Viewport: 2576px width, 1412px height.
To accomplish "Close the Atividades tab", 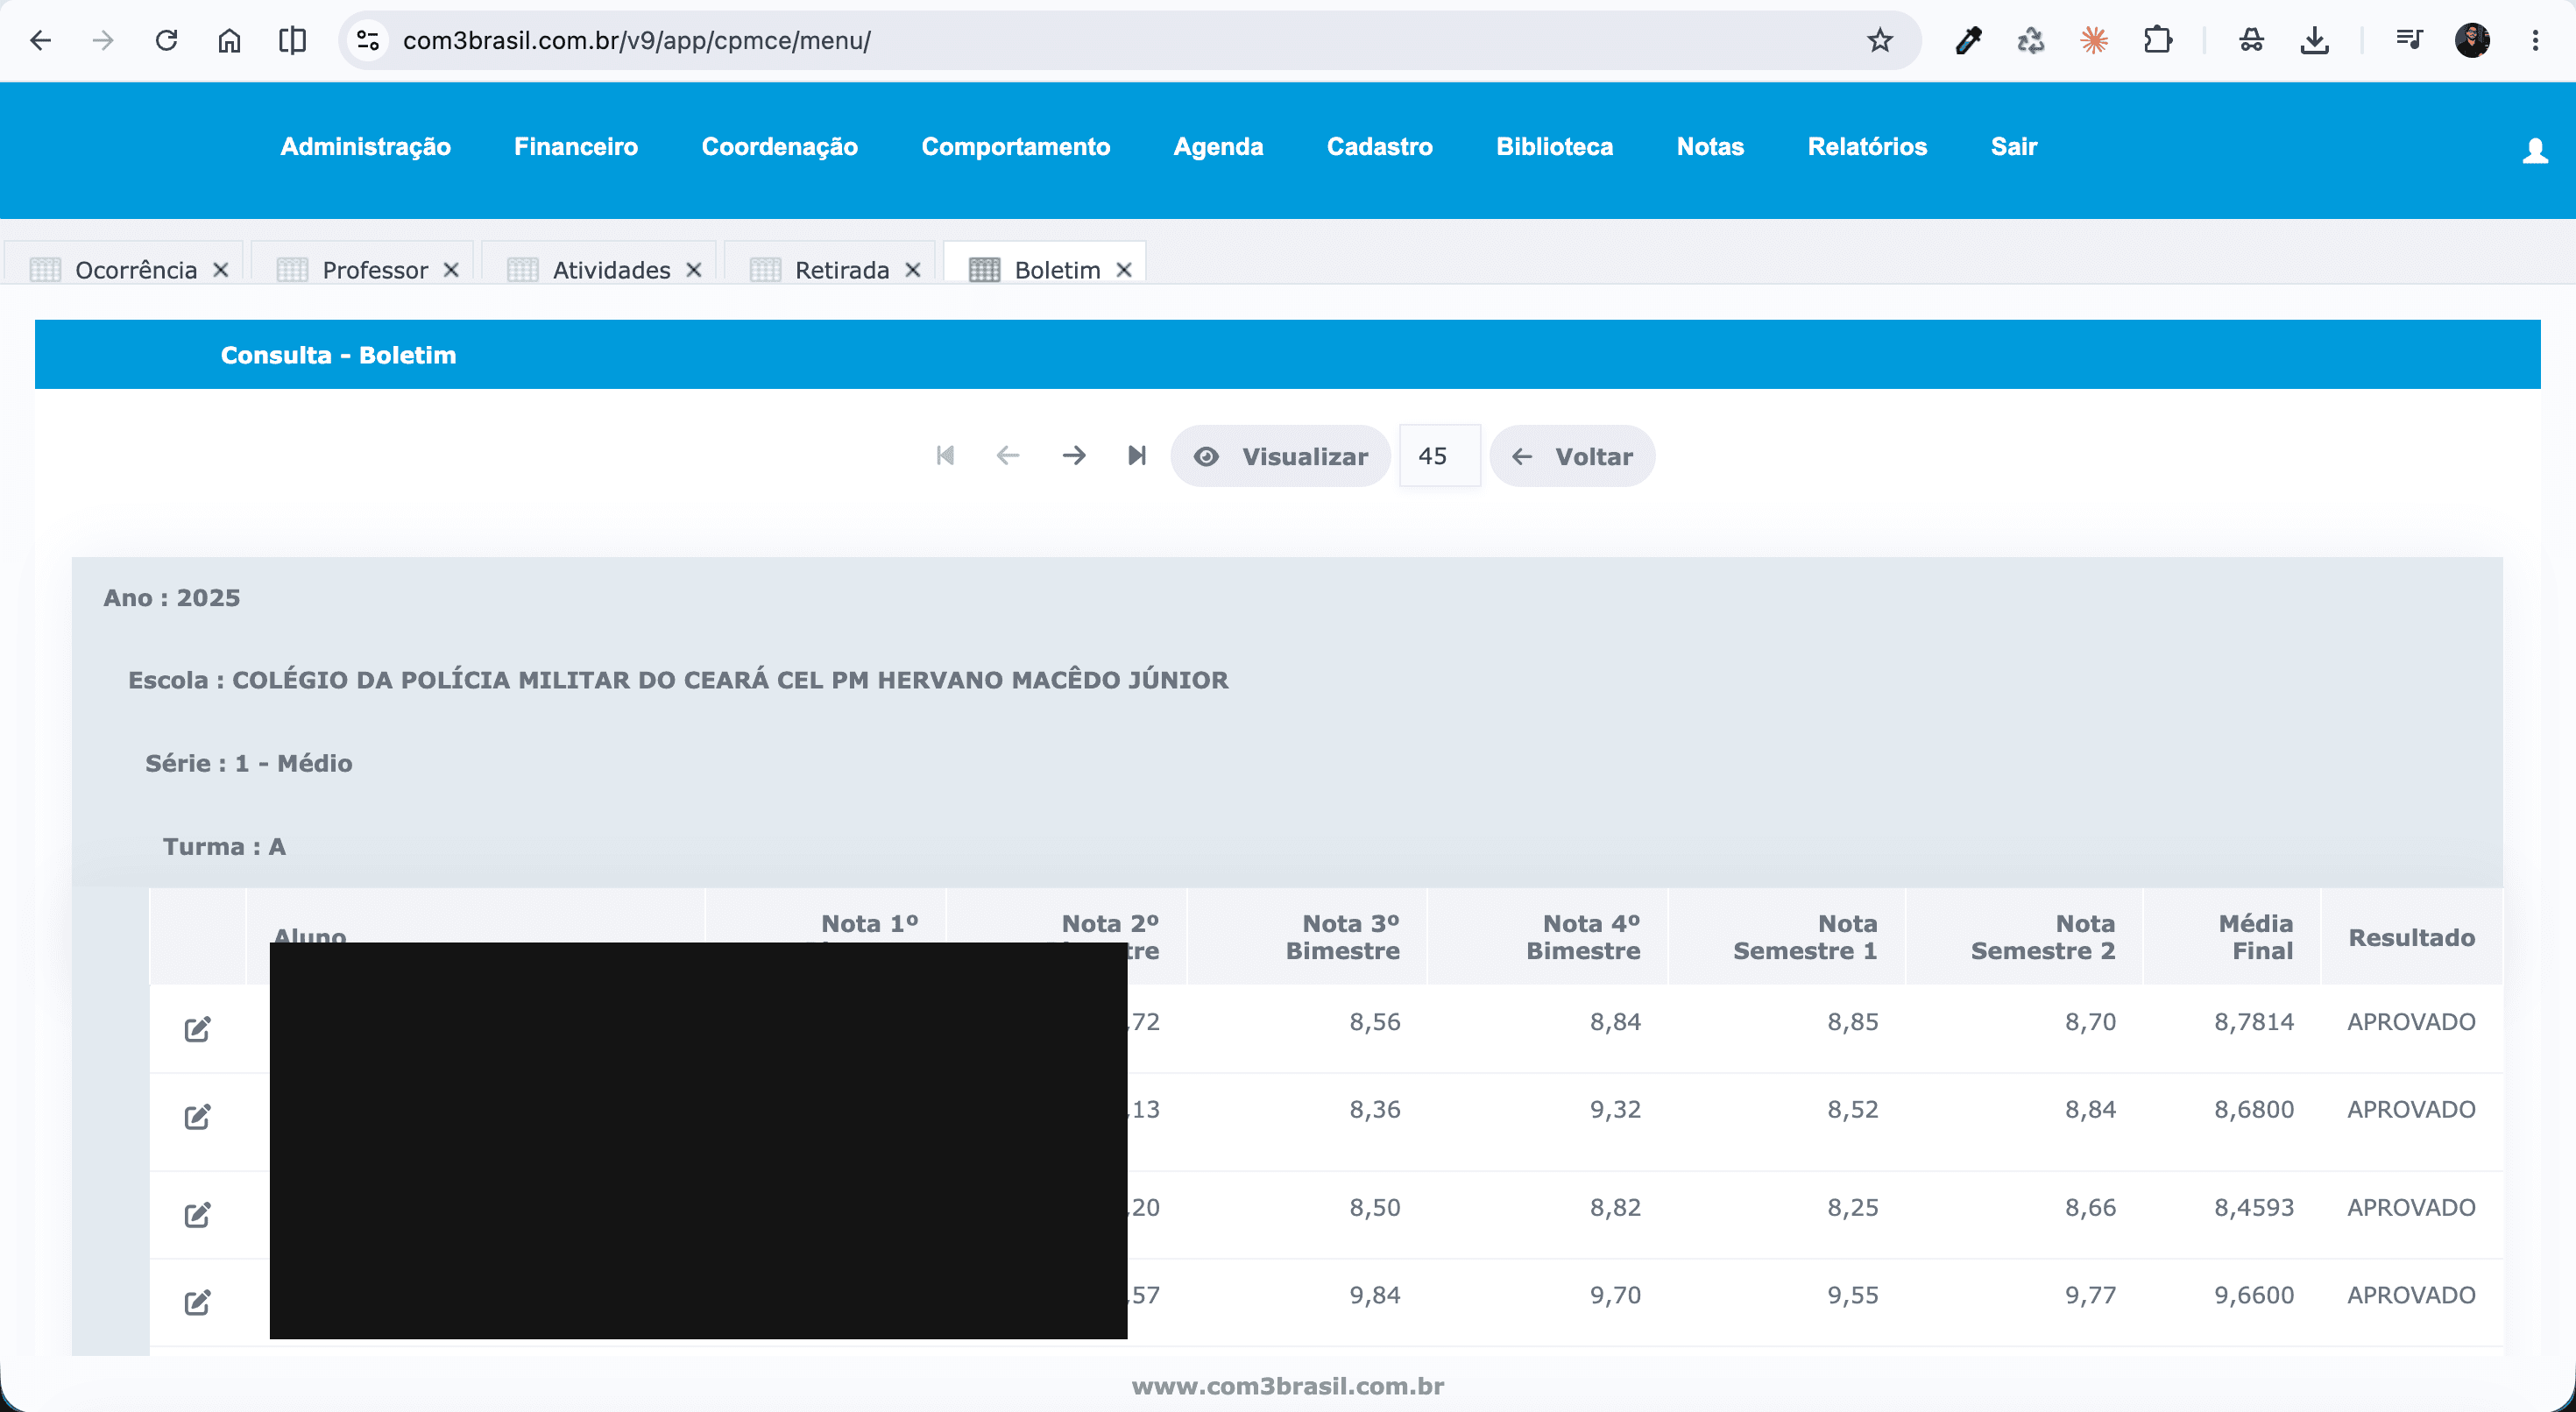I will pyautogui.click(x=694, y=270).
